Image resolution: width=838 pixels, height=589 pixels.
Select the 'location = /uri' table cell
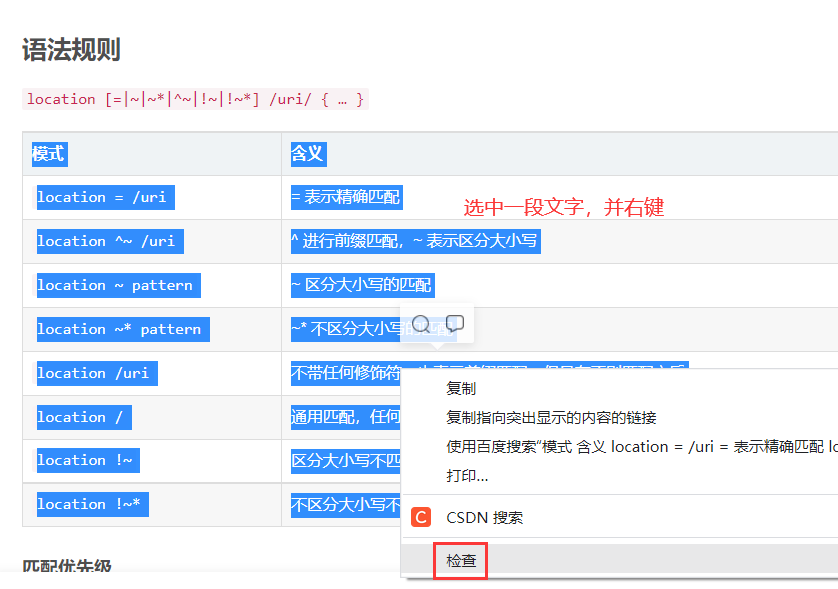[x=104, y=197]
